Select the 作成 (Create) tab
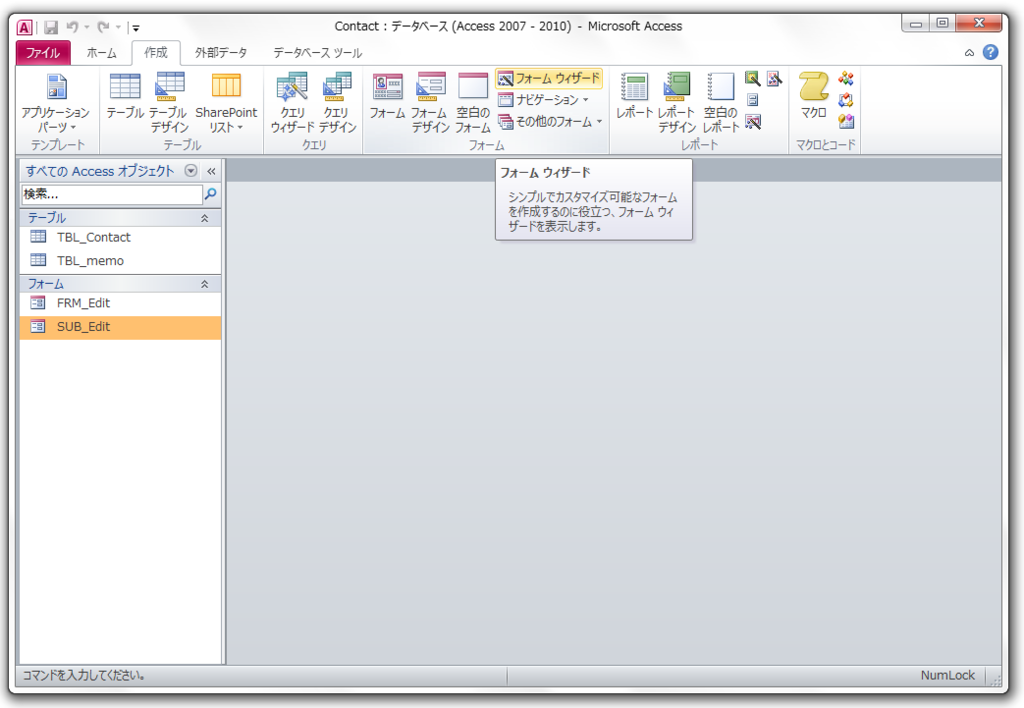The image size is (1024, 708). [x=155, y=53]
